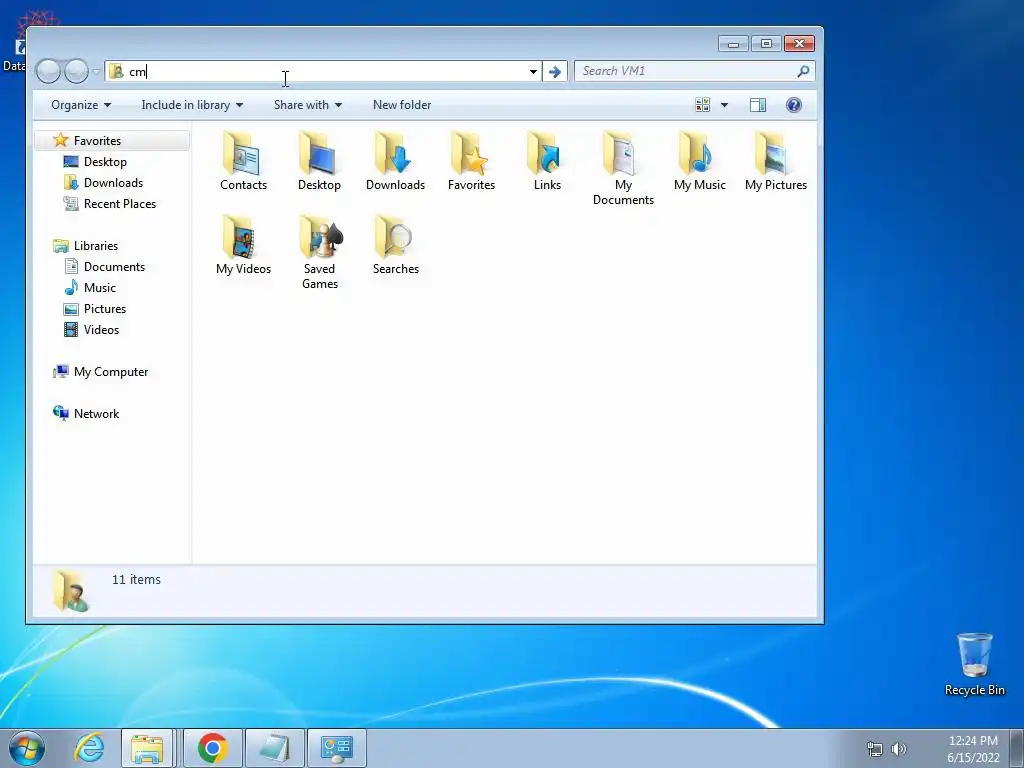Expand the address bar history dropdown
Image resolution: width=1024 pixels, height=768 pixels.
click(533, 71)
